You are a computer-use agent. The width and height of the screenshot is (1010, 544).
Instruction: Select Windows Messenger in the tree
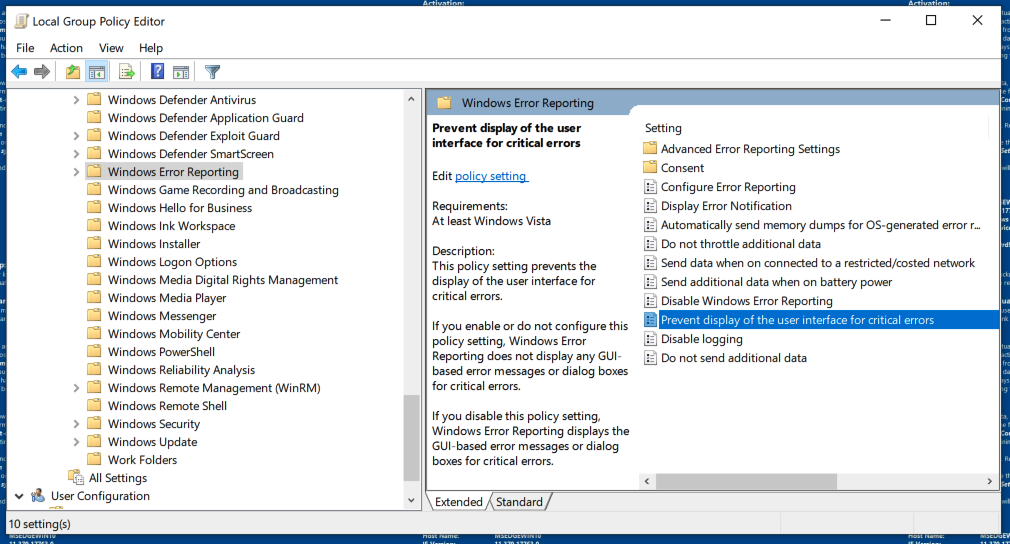pyautogui.click(x=162, y=316)
